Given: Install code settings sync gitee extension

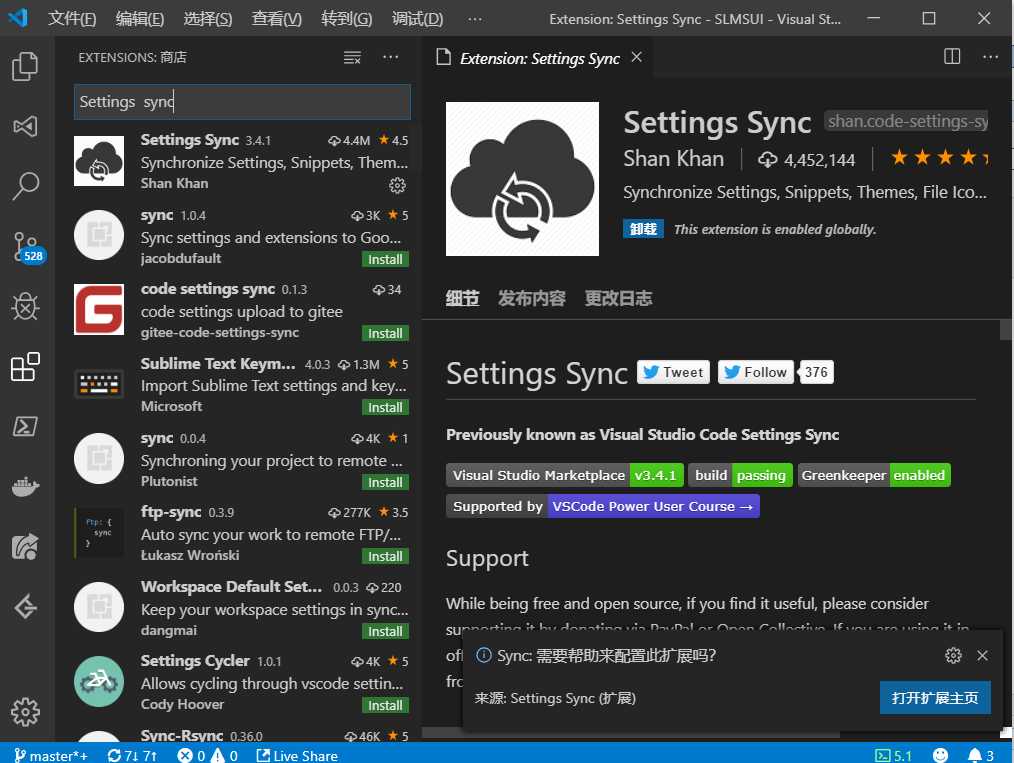Looking at the screenshot, I should click(385, 333).
